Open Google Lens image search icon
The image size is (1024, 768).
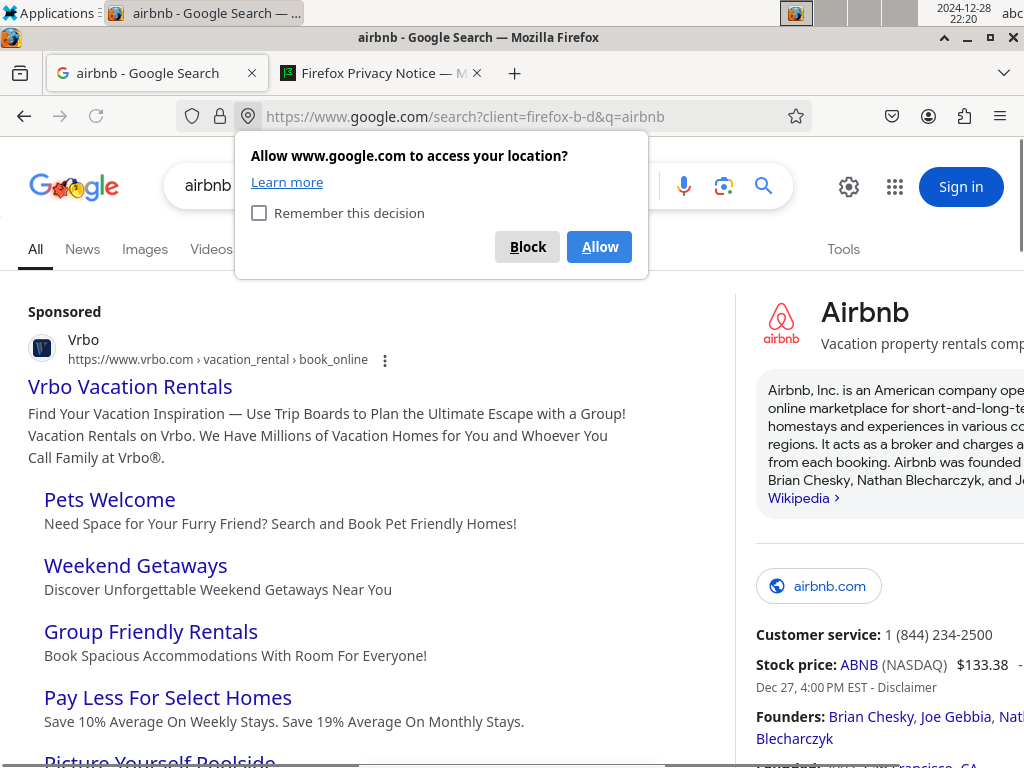tap(724, 186)
